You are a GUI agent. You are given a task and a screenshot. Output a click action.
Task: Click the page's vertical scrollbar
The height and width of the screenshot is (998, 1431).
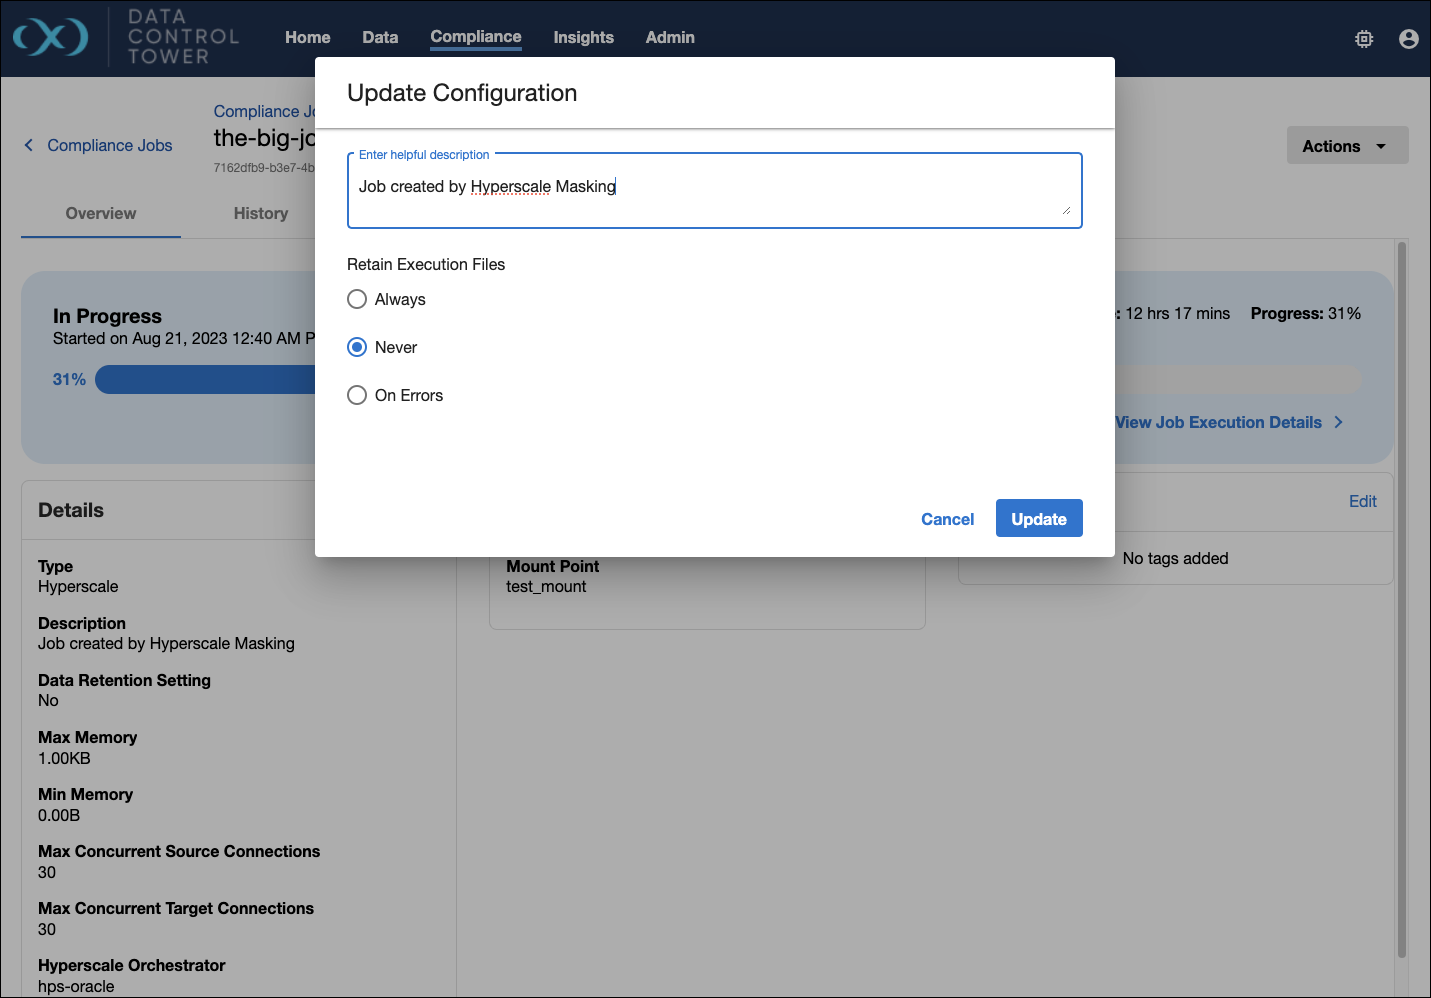click(x=1401, y=600)
